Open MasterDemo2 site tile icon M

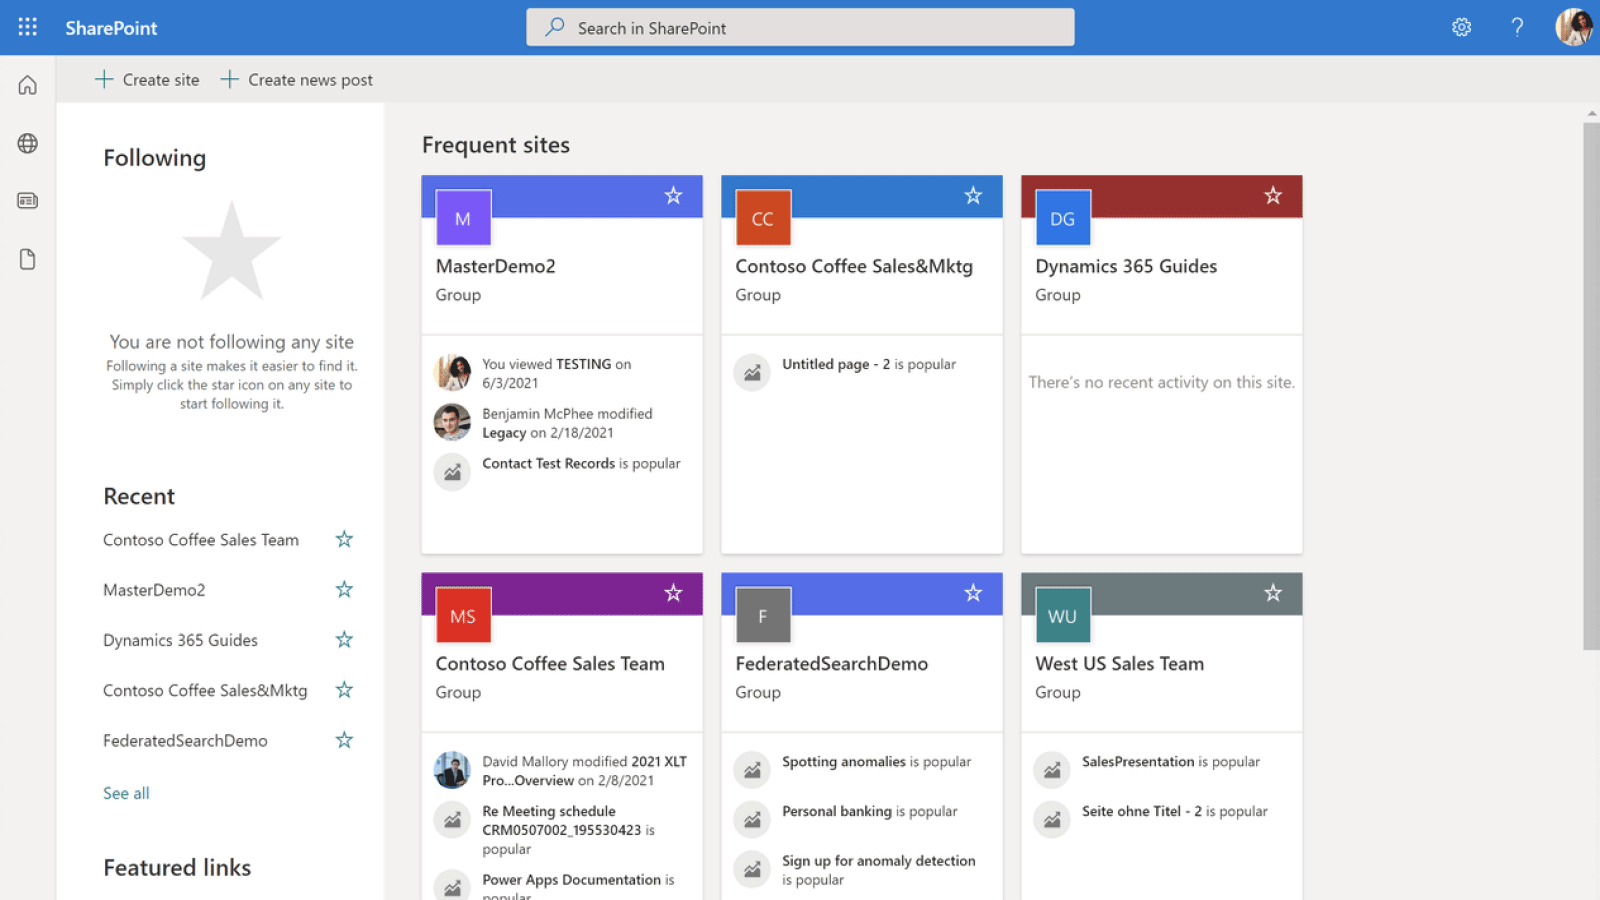463,218
